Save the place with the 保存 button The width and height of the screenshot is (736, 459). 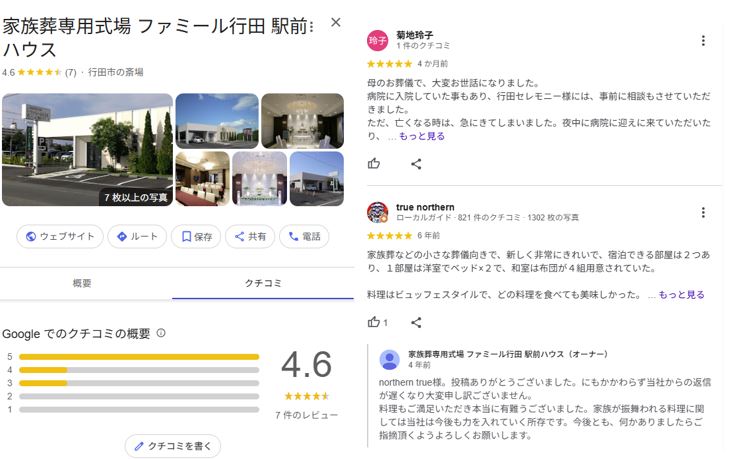coord(196,237)
